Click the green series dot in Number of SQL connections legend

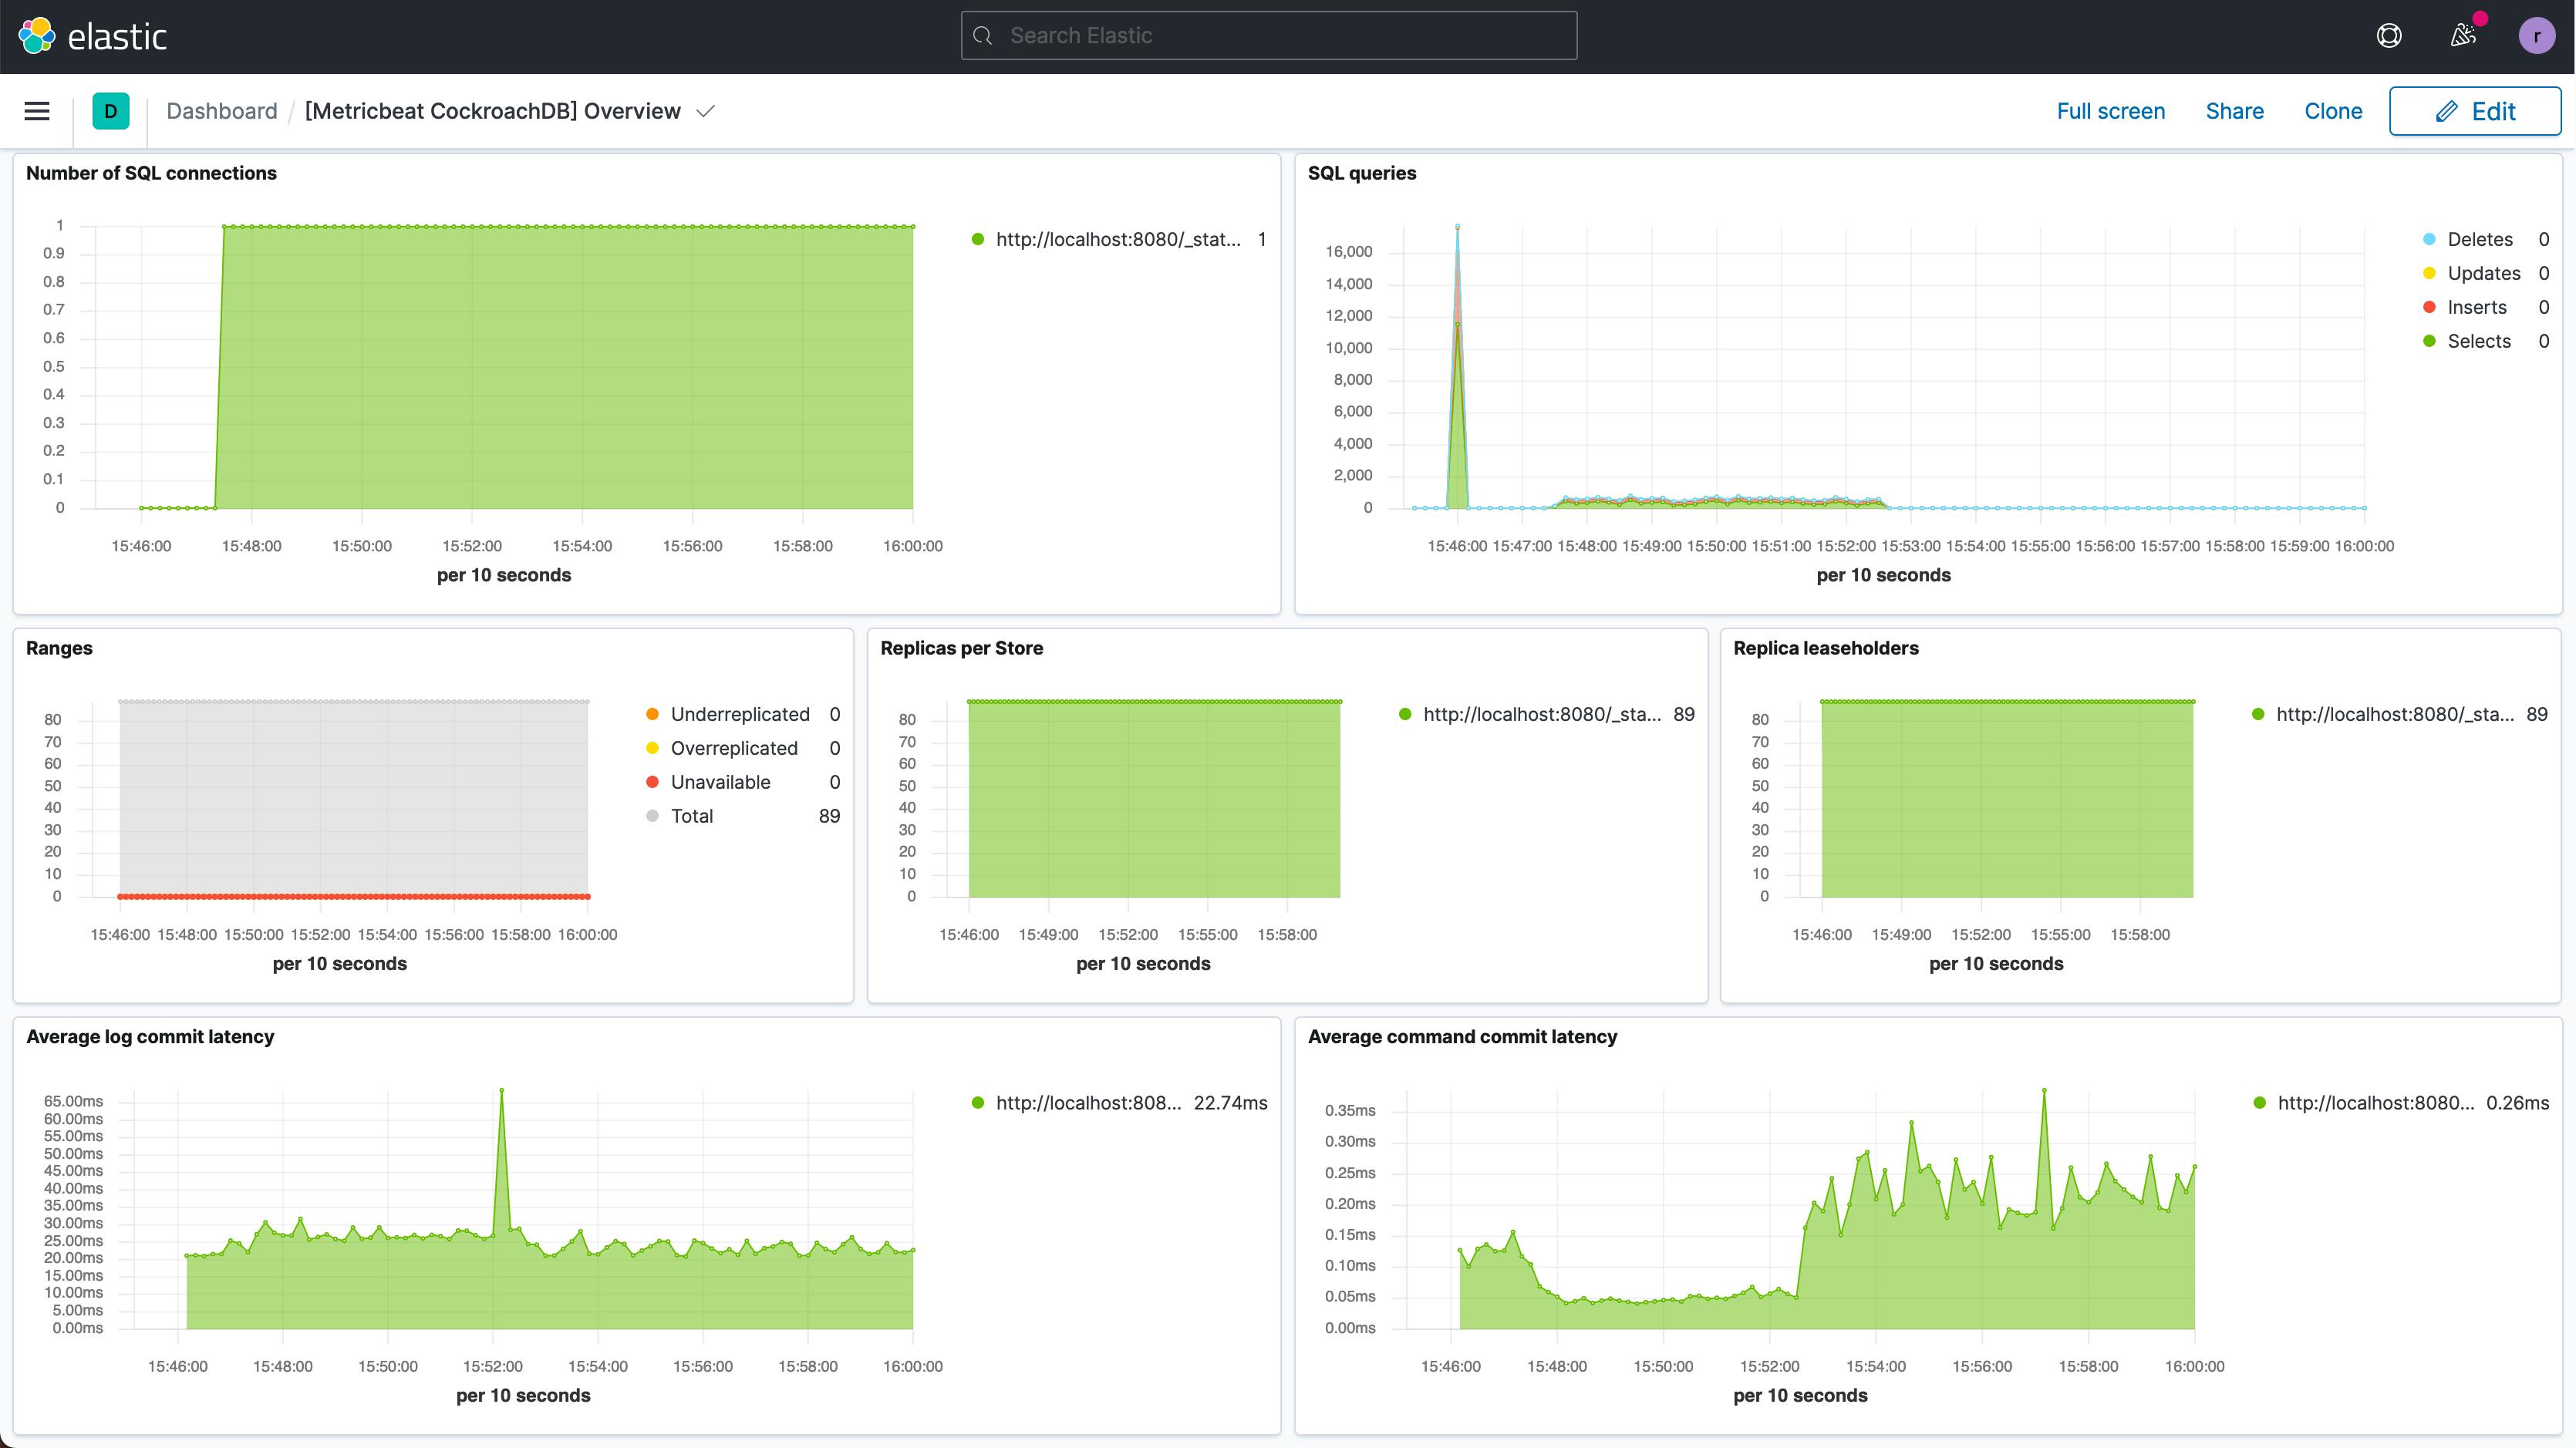tap(977, 239)
